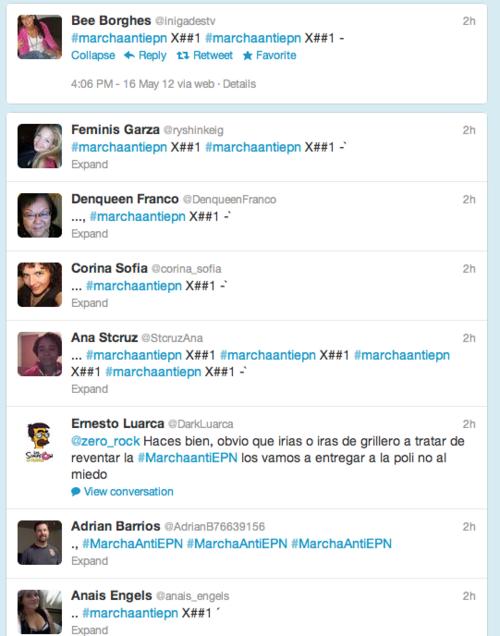The width and height of the screenshot is (500, 636).
Task: Click the 2h timestamp on Corina Sofia's tweet
Action: [x=469, y=269]
